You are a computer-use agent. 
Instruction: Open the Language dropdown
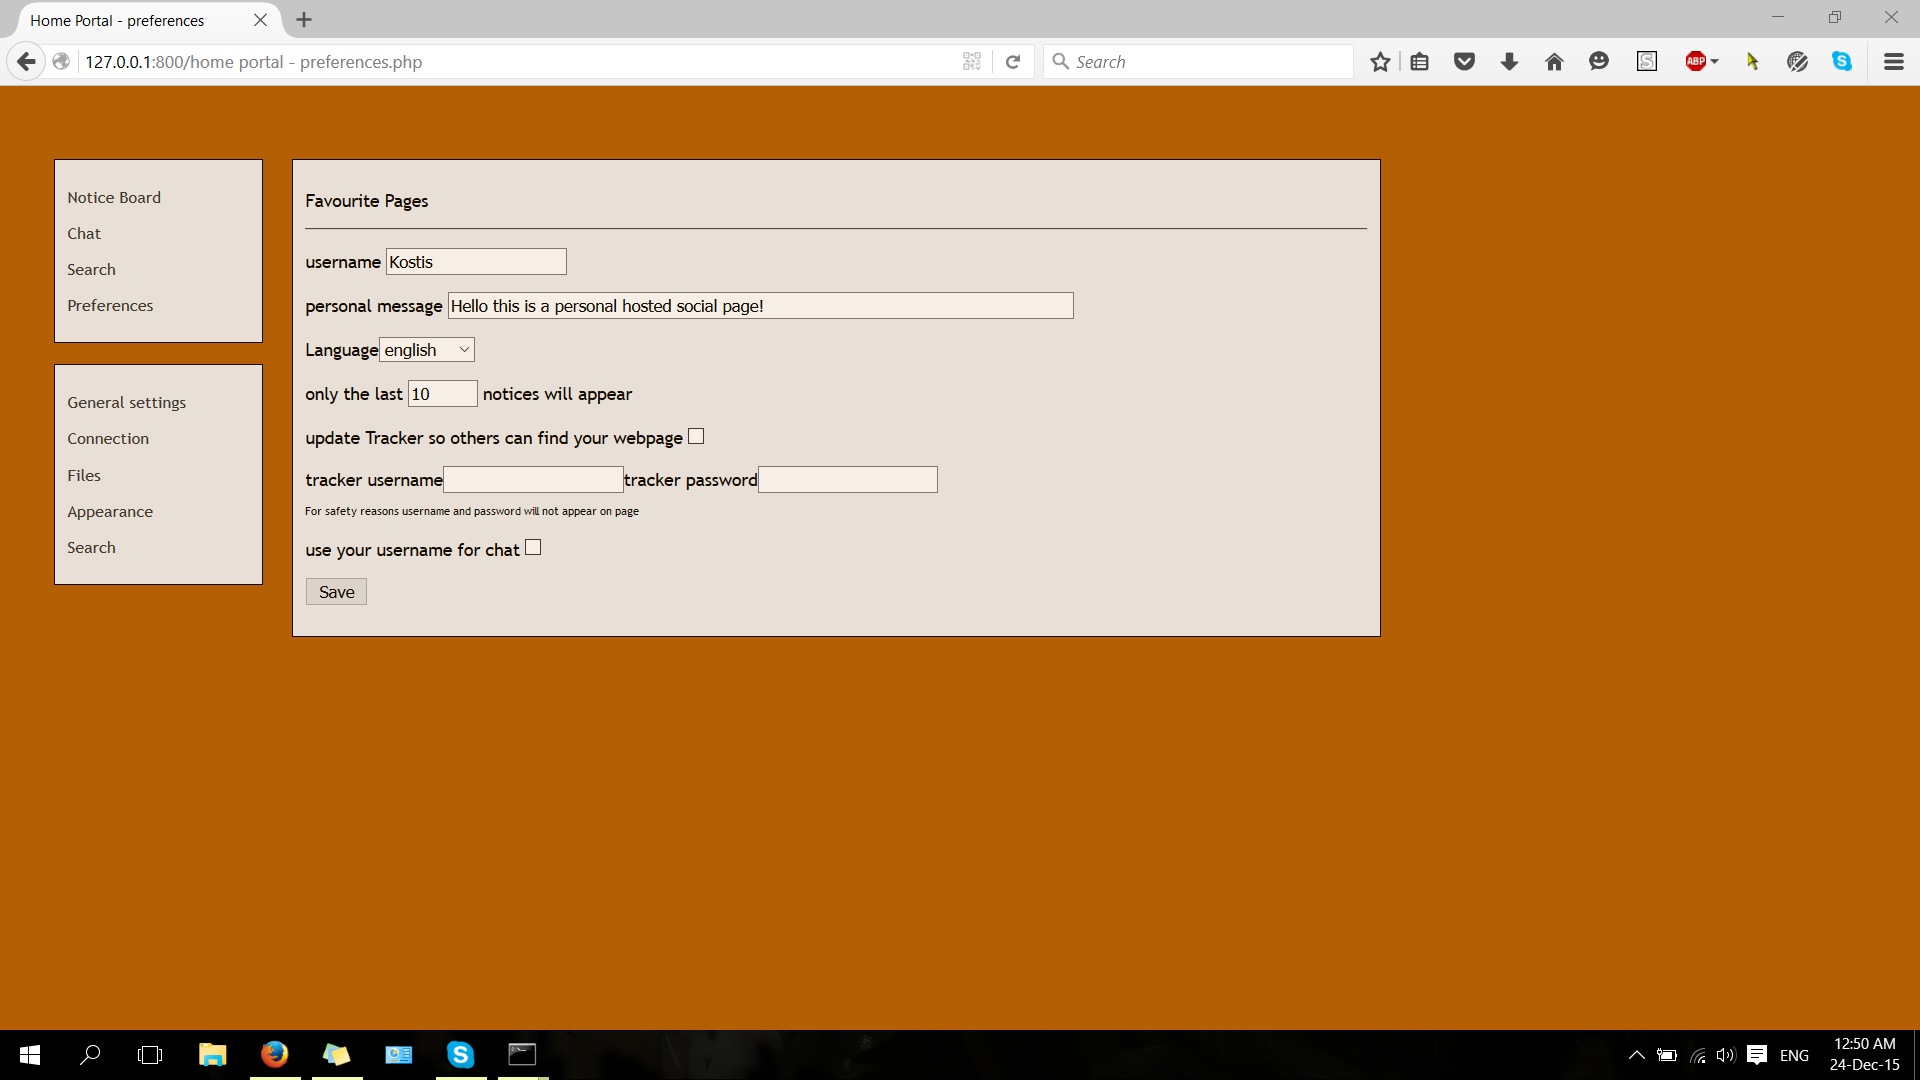[x=428, y=349]
